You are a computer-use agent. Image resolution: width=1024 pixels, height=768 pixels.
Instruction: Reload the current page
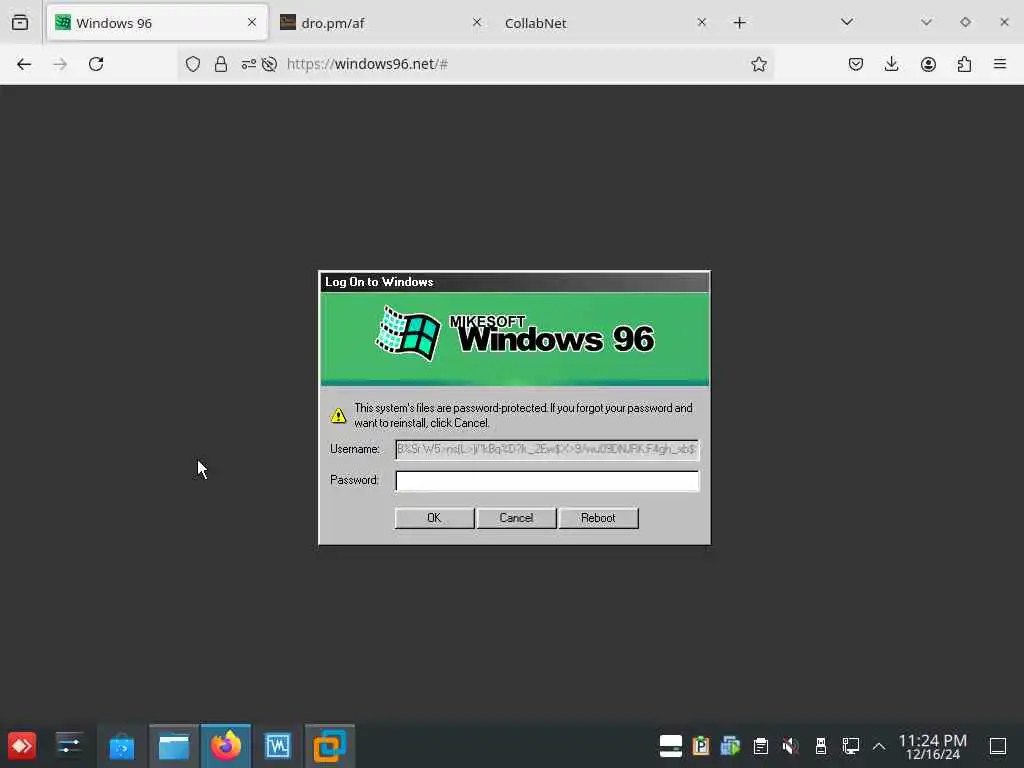click(x=96, y=64)
